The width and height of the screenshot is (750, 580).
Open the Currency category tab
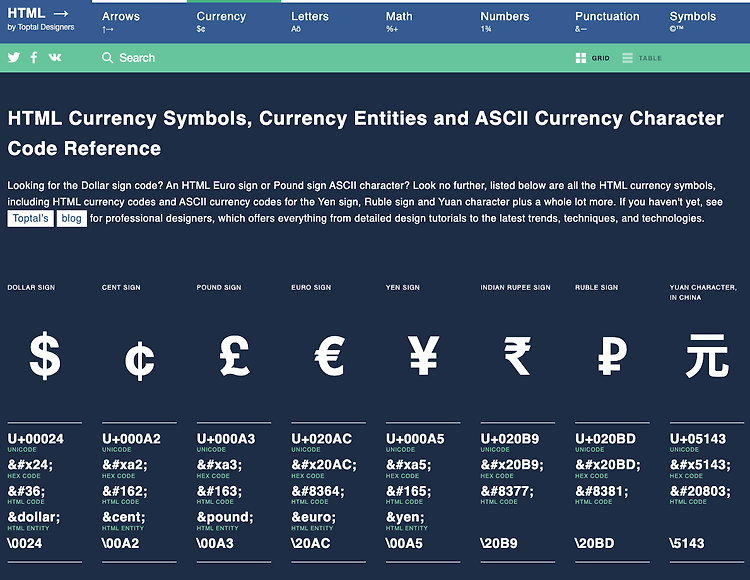(221, 22)
